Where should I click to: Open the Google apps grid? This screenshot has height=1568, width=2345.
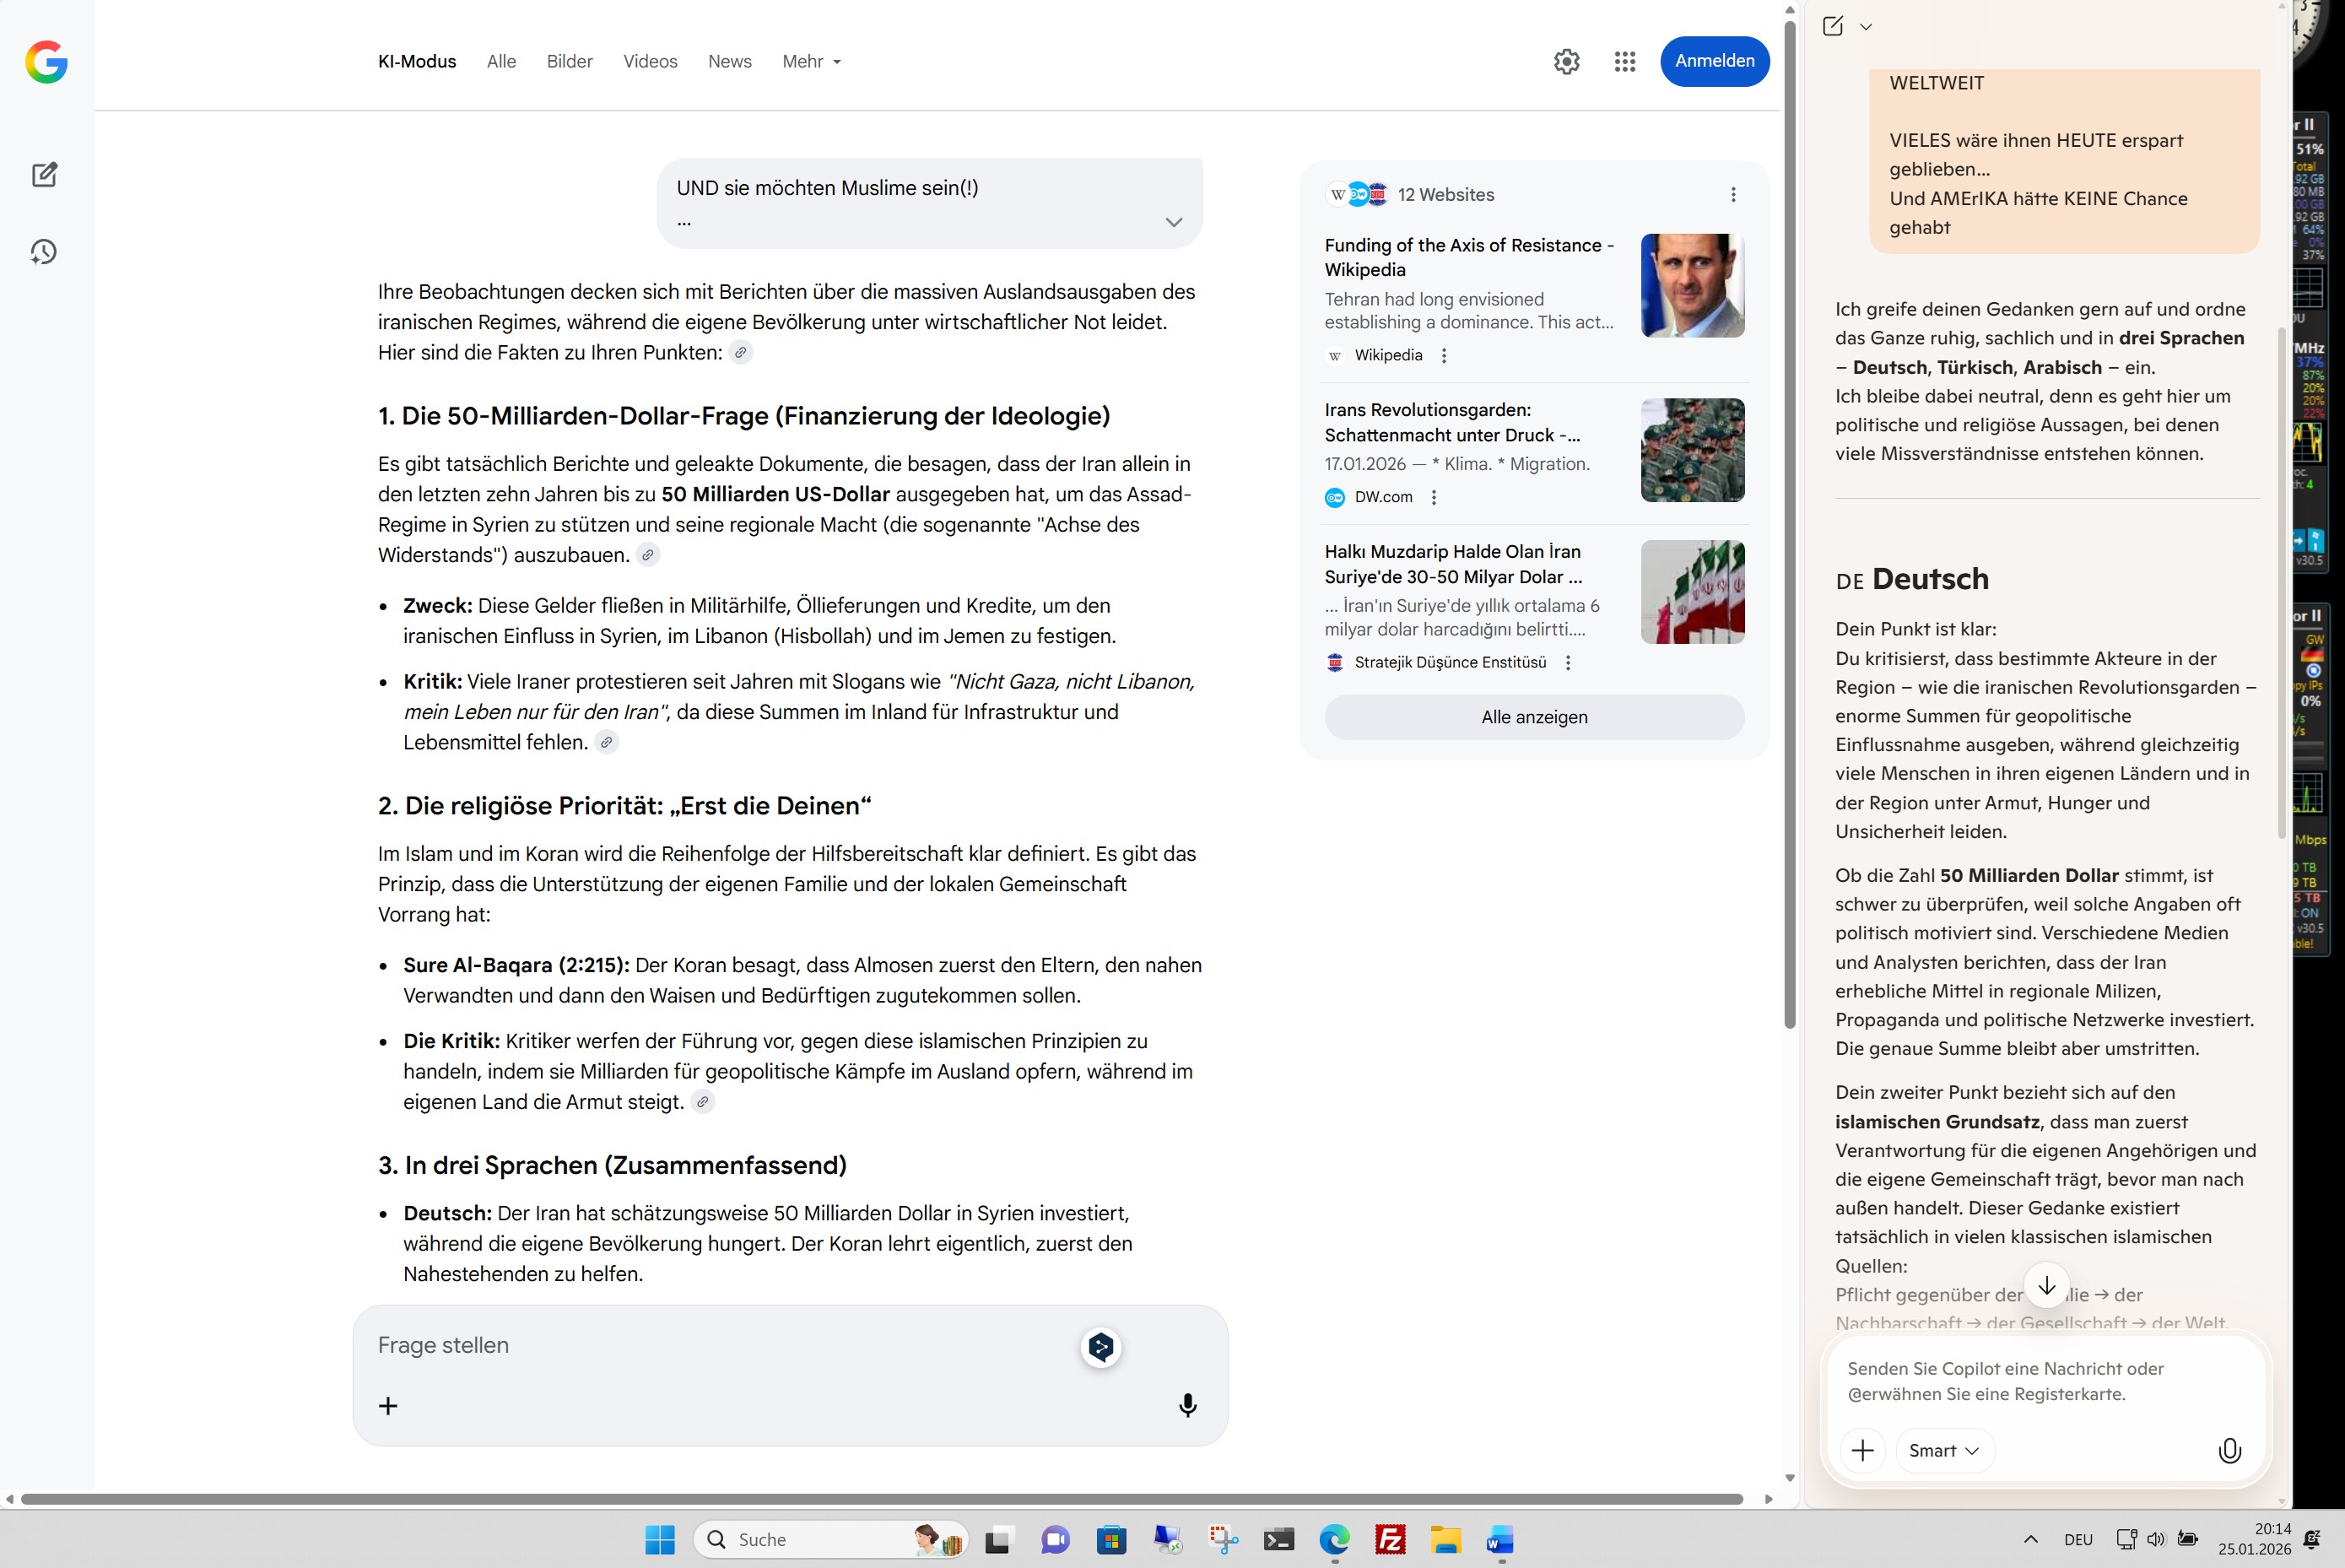click(x=1624, y=62)
